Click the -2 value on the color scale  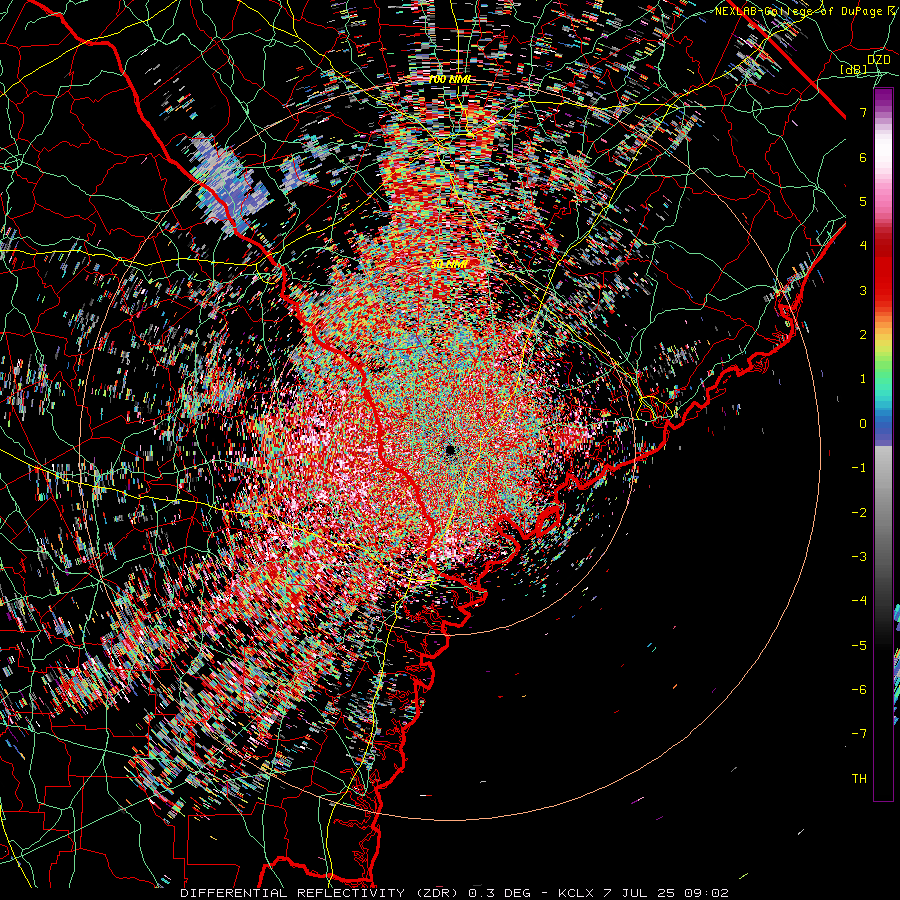[x=859, y=513]
